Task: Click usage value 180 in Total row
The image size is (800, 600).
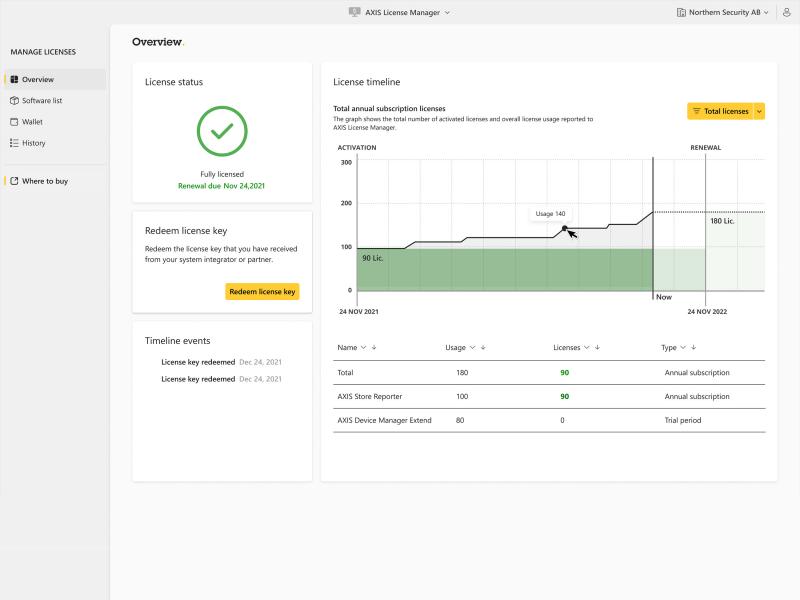Action: click(462, 372)
